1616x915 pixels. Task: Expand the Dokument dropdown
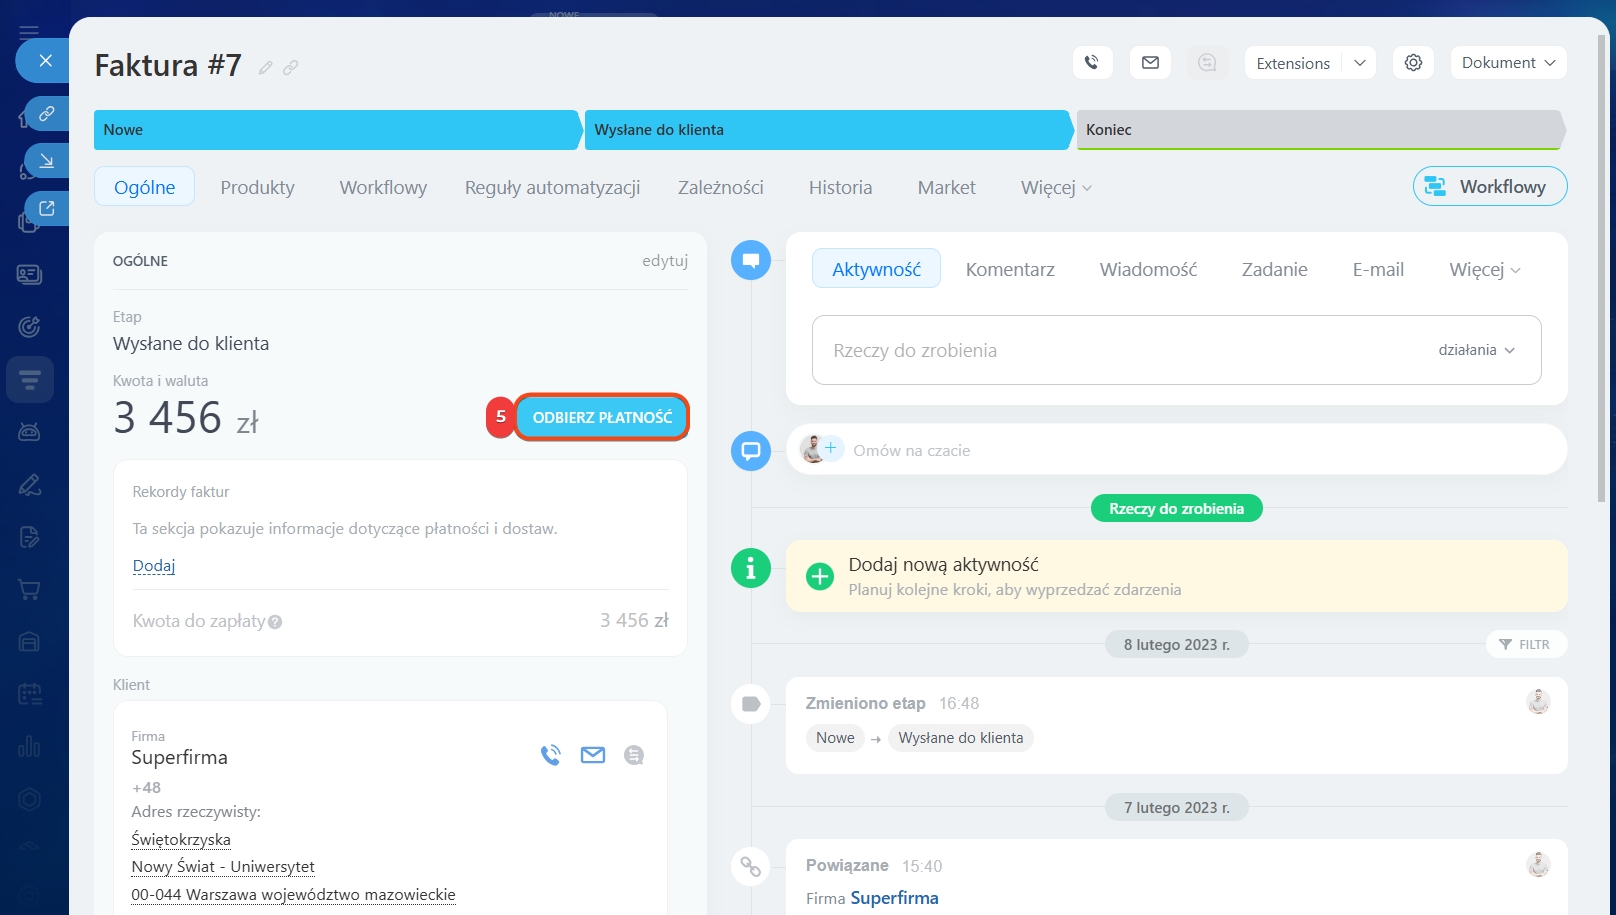1508,63
